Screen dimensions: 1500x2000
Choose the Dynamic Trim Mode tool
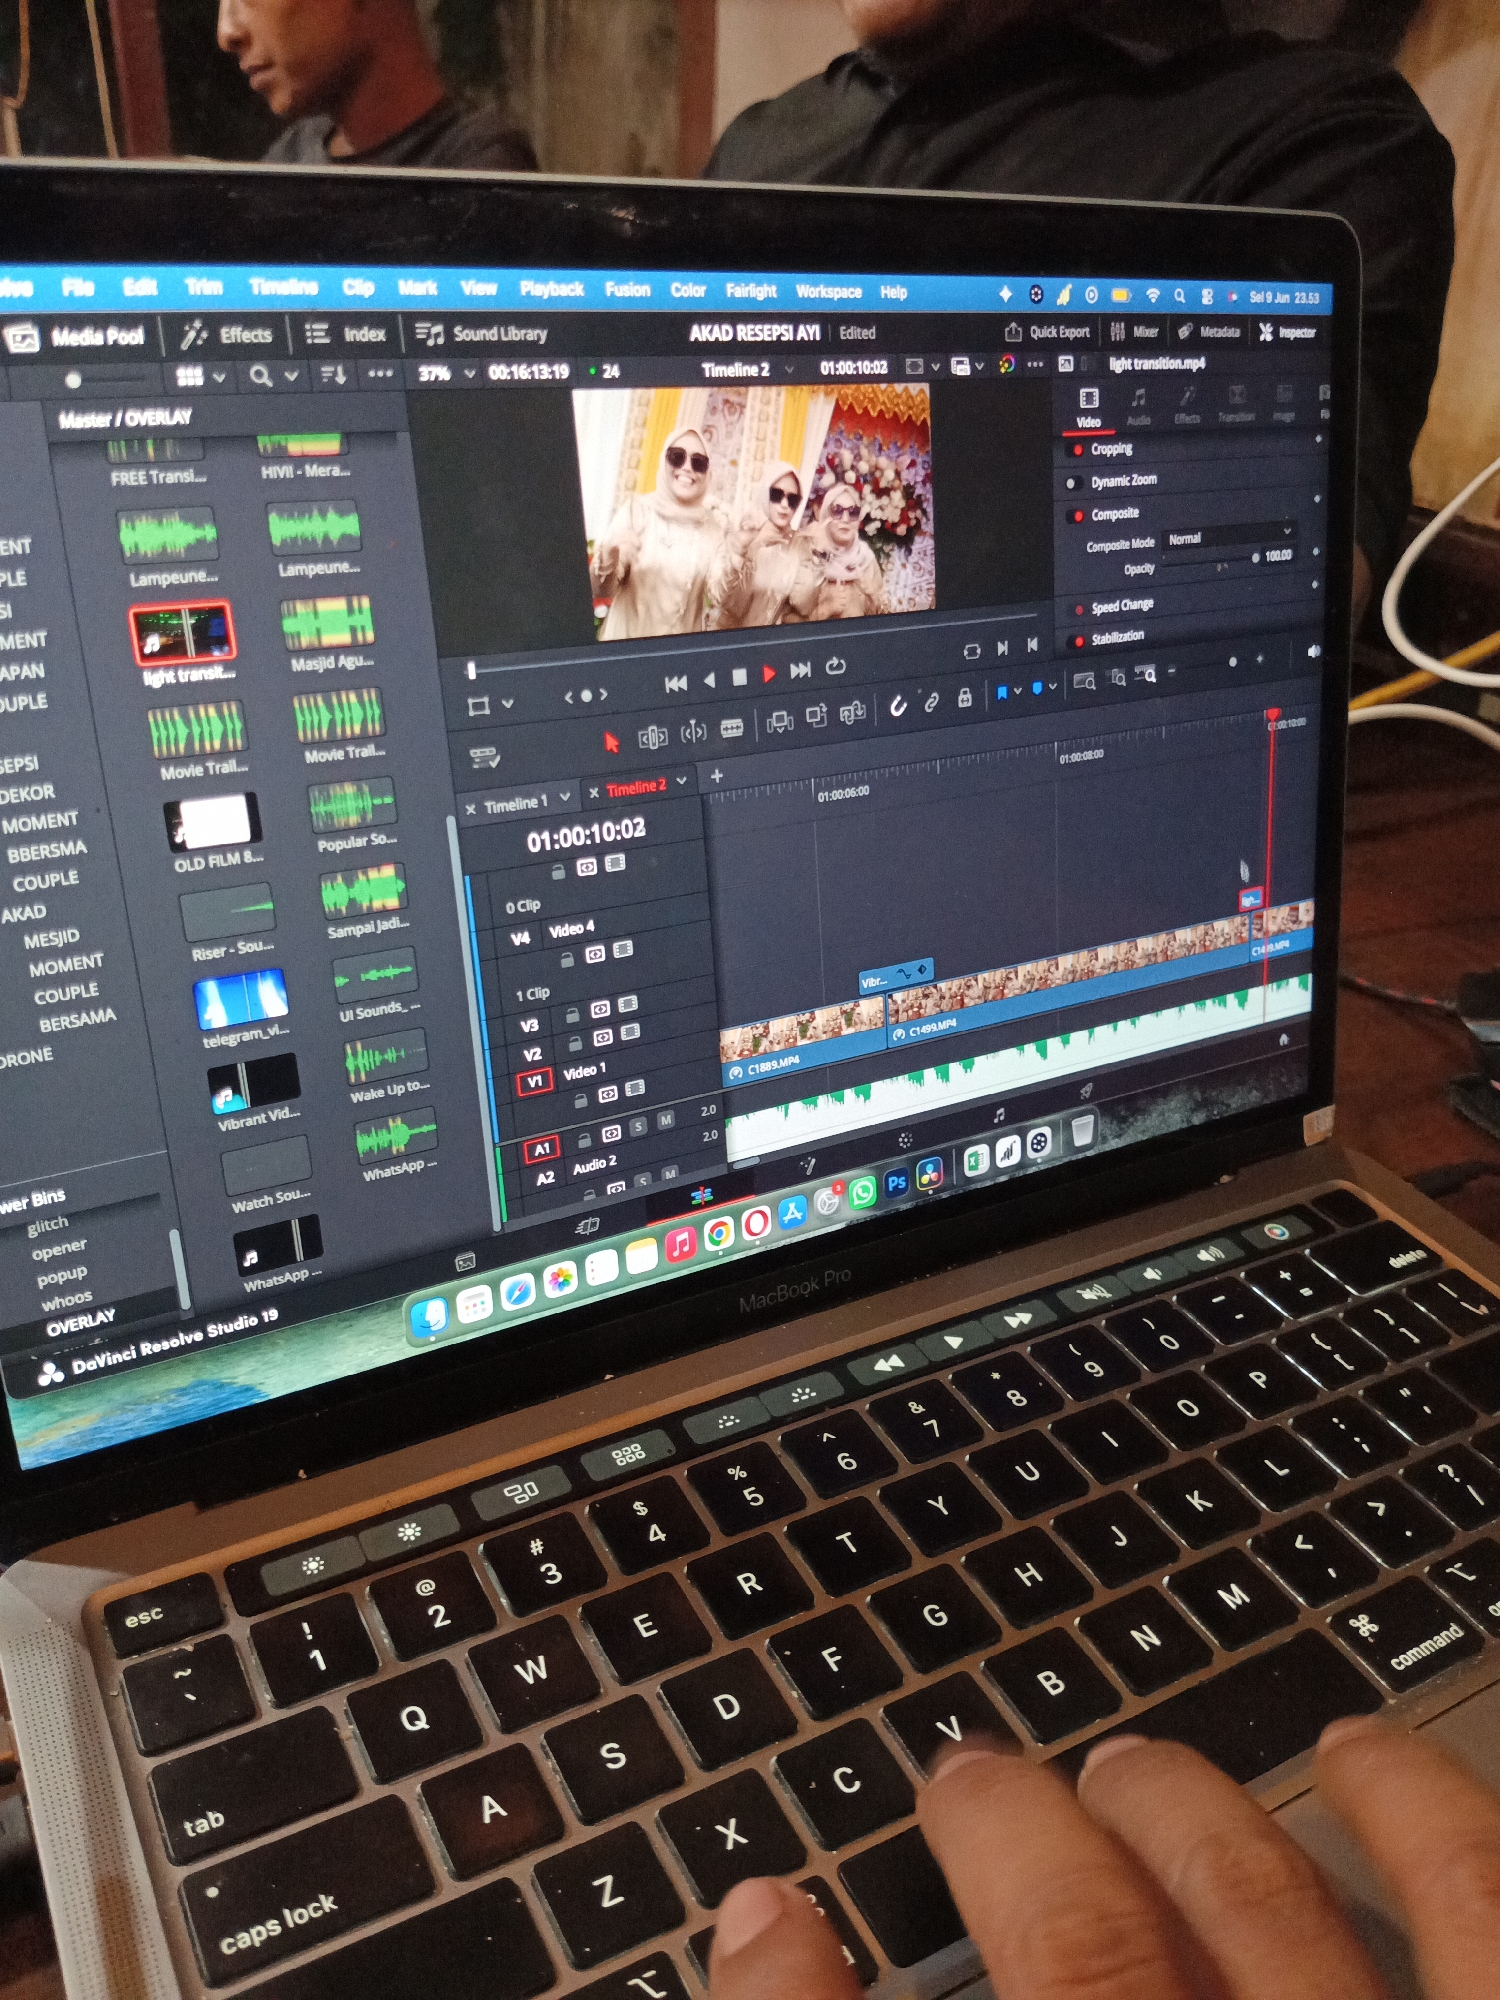693,734
